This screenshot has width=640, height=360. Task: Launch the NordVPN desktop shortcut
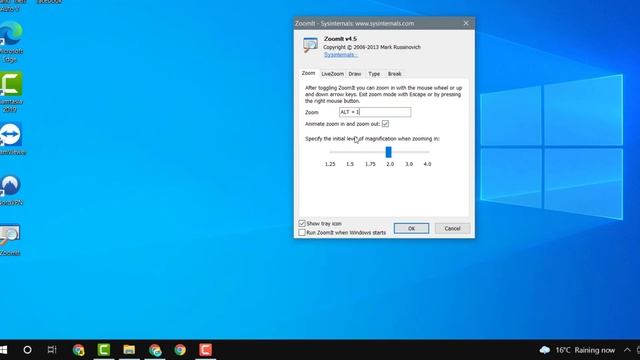11,190
